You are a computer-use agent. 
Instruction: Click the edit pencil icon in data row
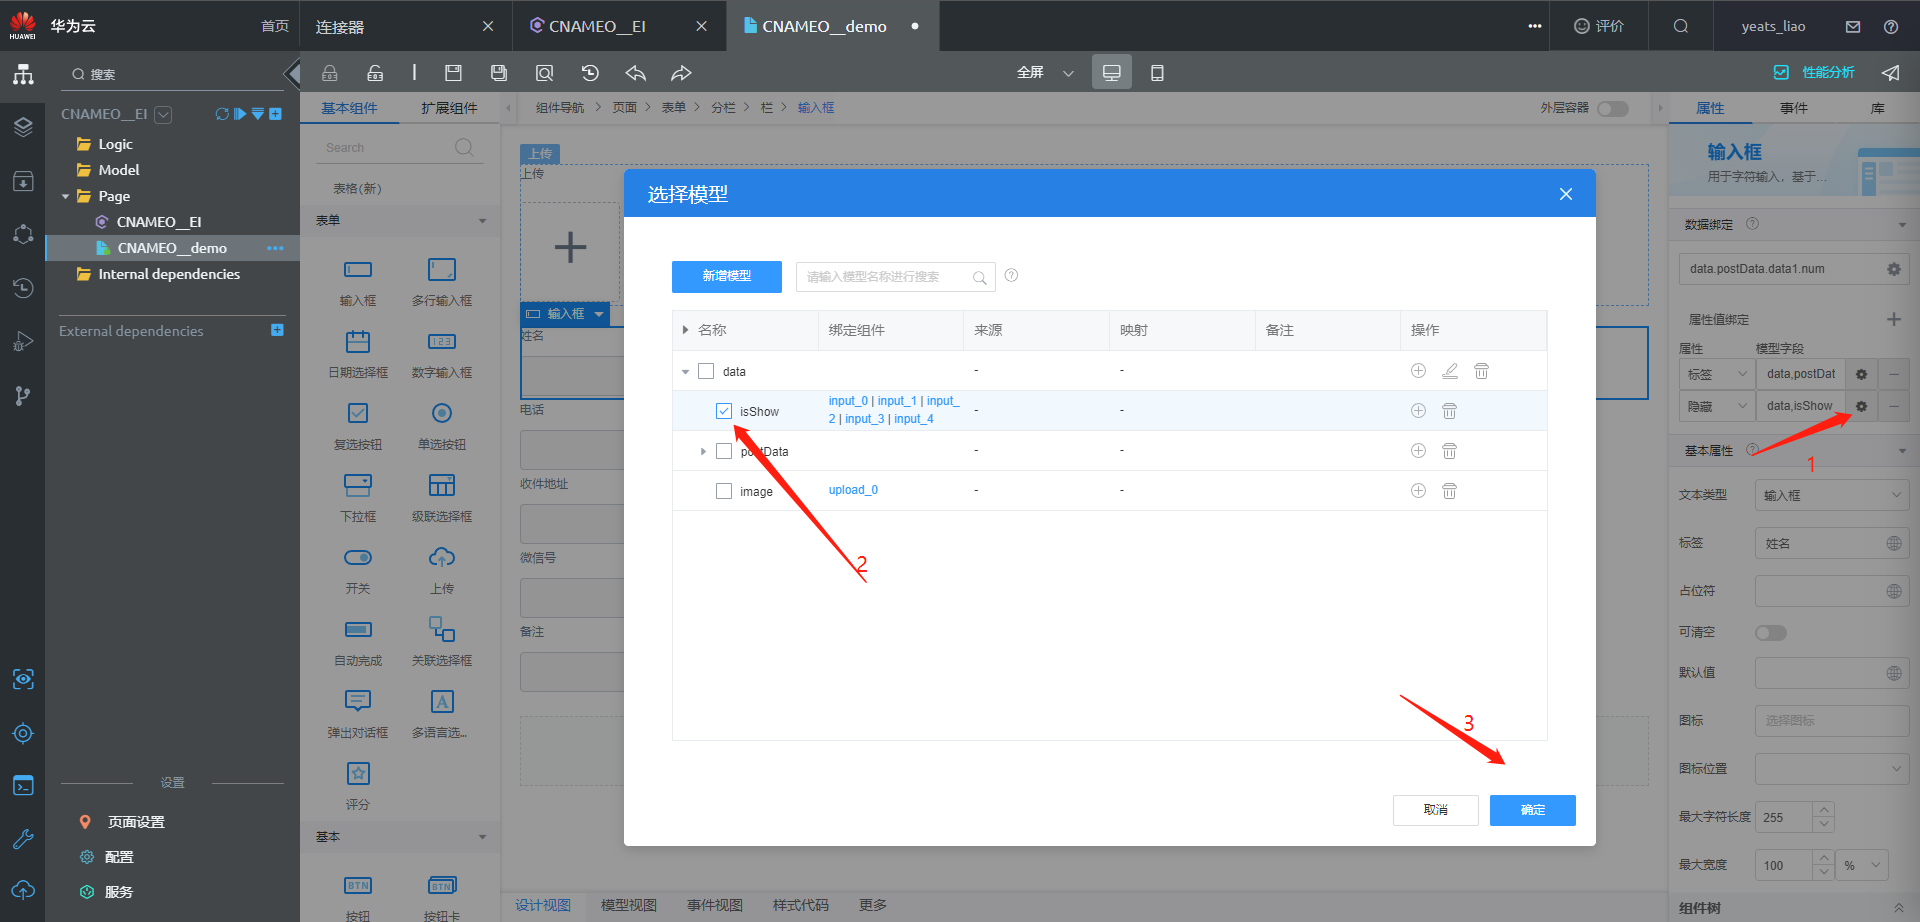[x=1450, y=371]
